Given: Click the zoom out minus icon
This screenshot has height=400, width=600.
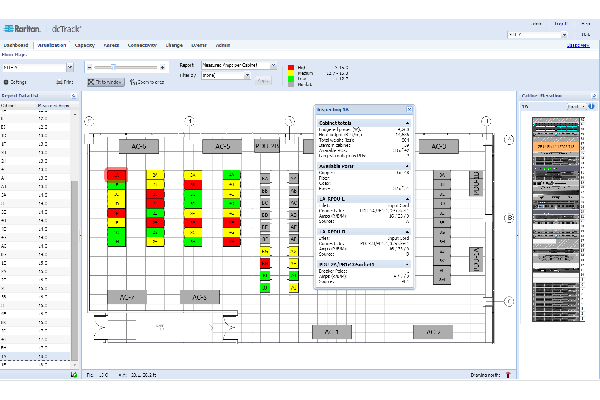Looking at the screenshot, I should [89, 67].
